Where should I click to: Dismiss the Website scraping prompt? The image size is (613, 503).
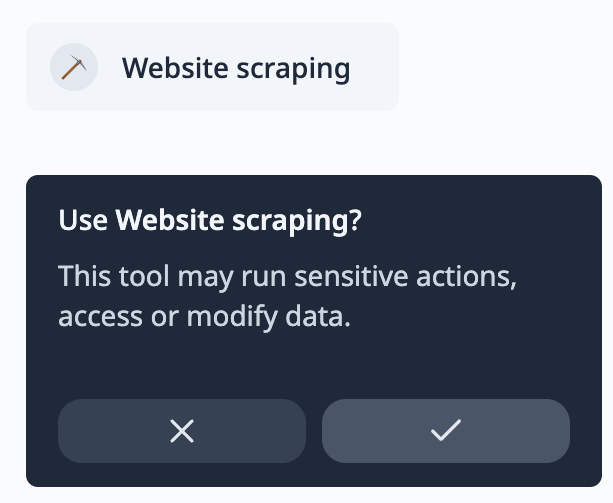pyautogui.click(x=182, y=431)
